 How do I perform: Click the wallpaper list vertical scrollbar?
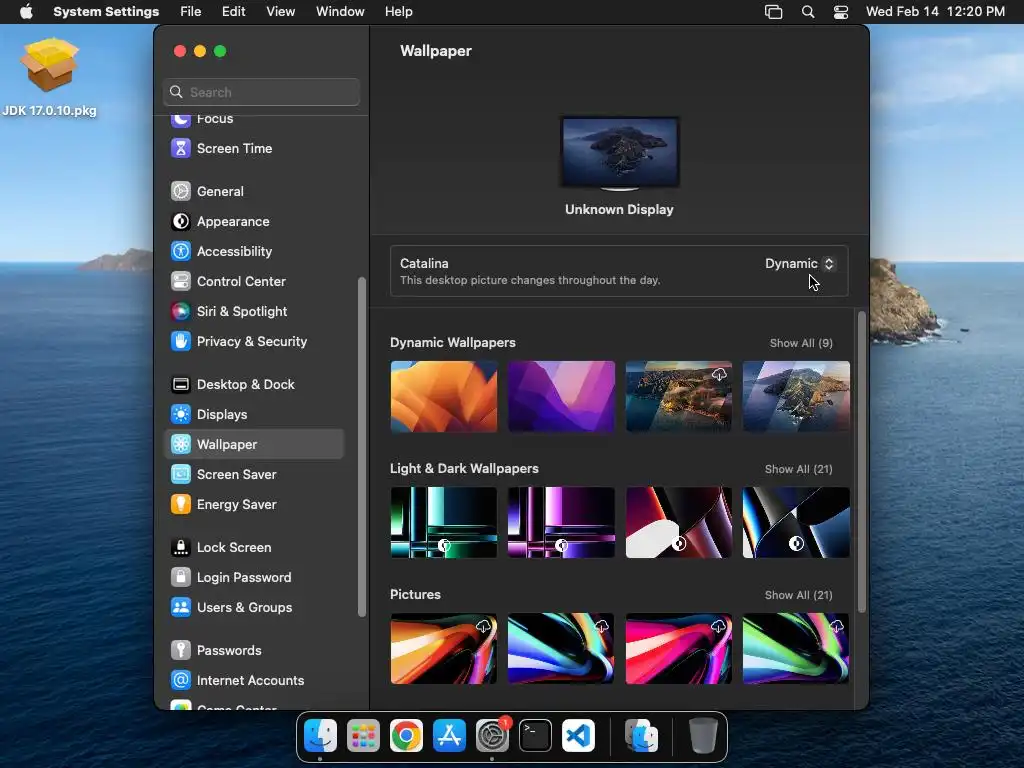(862, 462)
